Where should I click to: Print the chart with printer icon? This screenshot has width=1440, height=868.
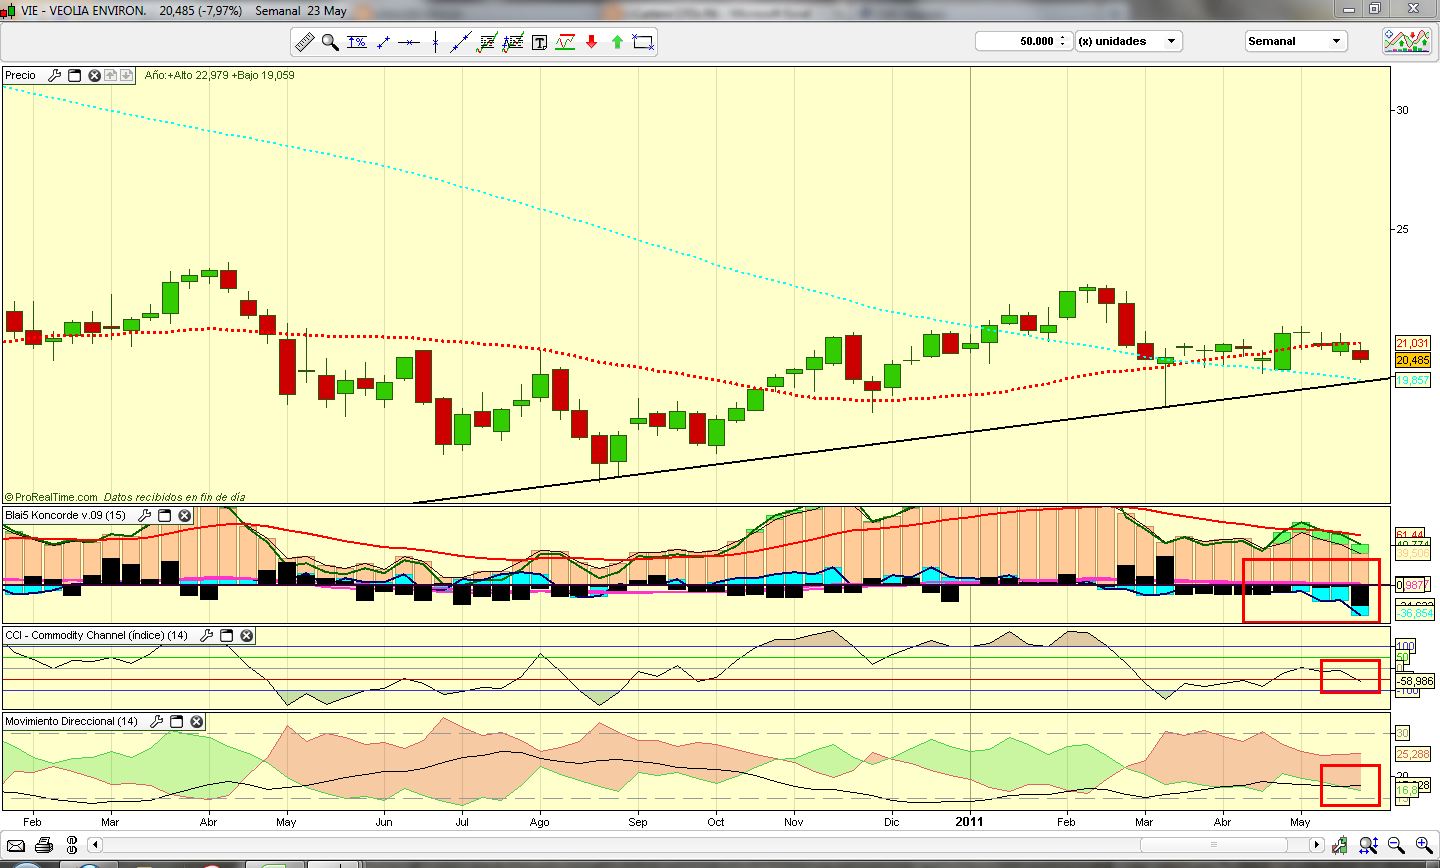click(x=42, y=846)
